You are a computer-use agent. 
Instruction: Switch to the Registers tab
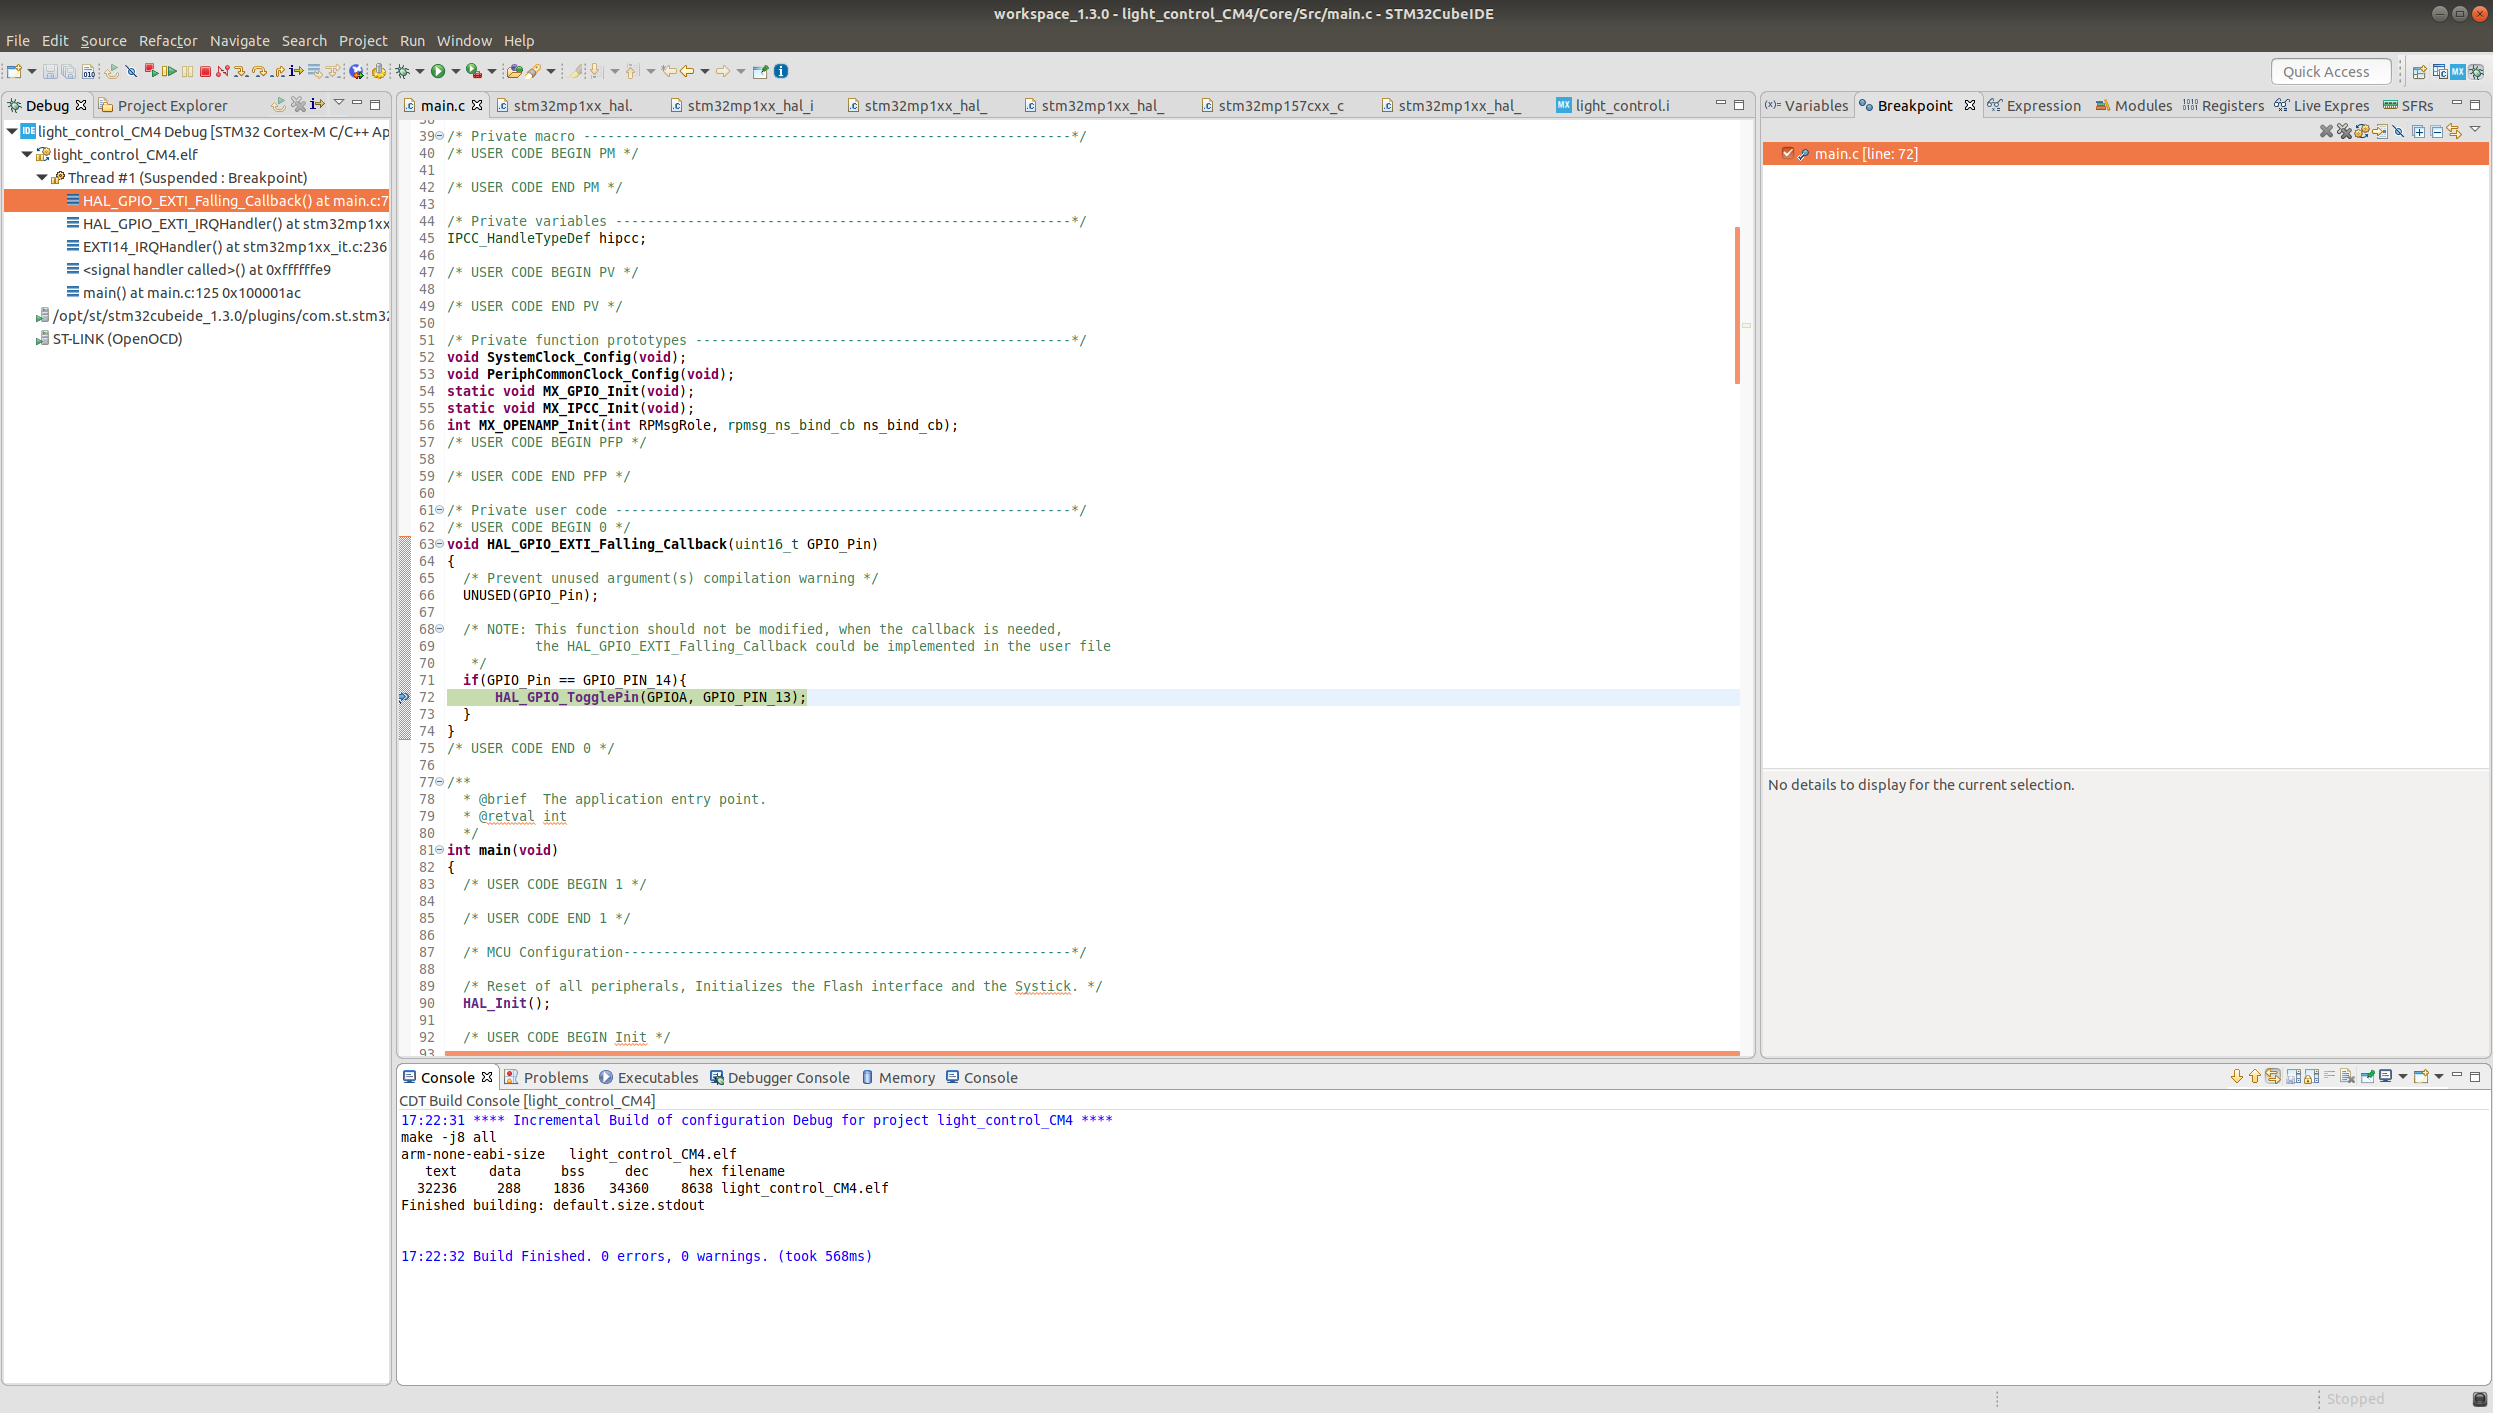[x=2223, y=105]
